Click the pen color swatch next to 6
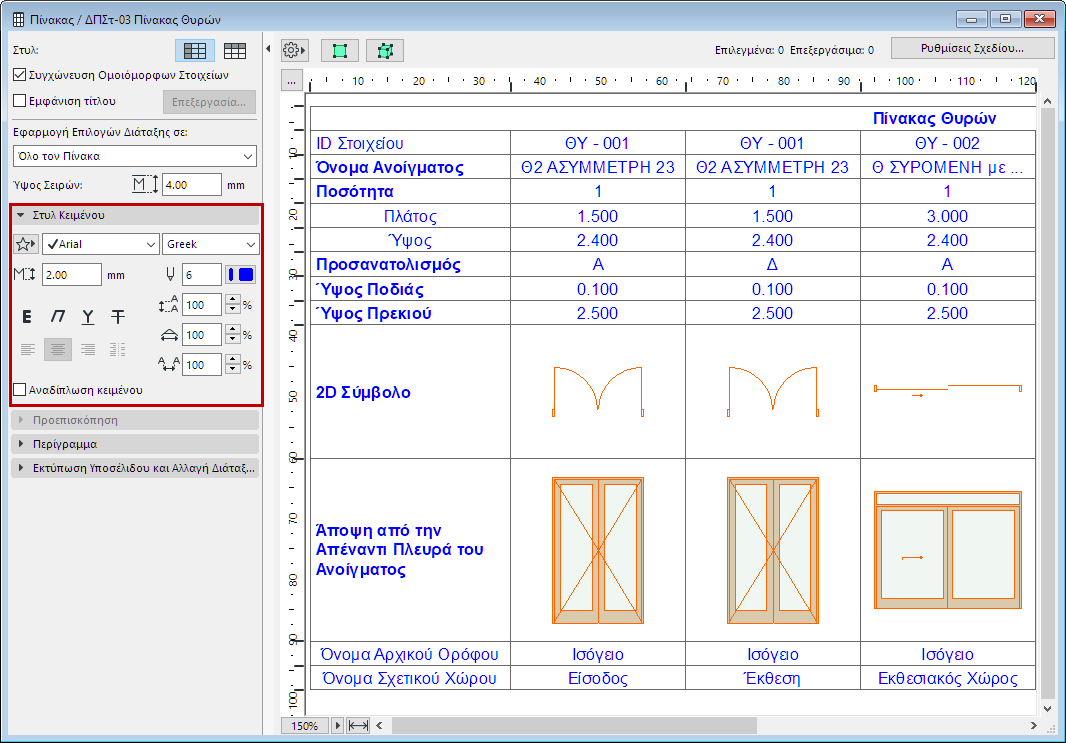Screen dimensions: 1066x743 point(242,275)
